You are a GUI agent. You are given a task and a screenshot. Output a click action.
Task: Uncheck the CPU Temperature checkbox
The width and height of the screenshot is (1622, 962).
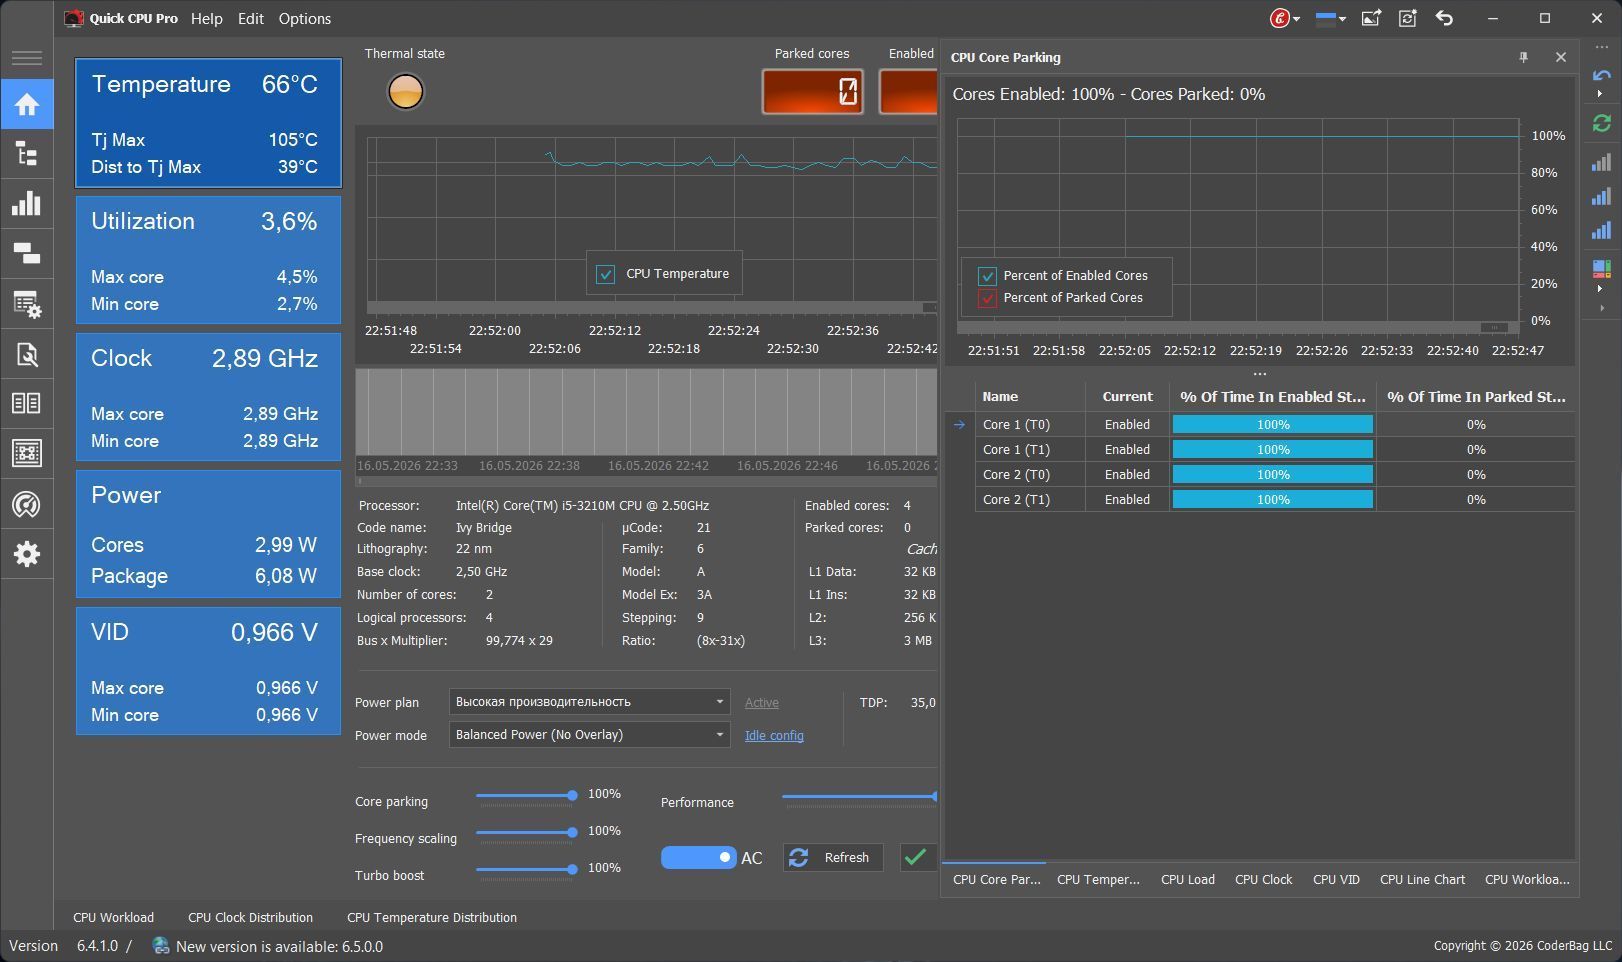[605, 274]
